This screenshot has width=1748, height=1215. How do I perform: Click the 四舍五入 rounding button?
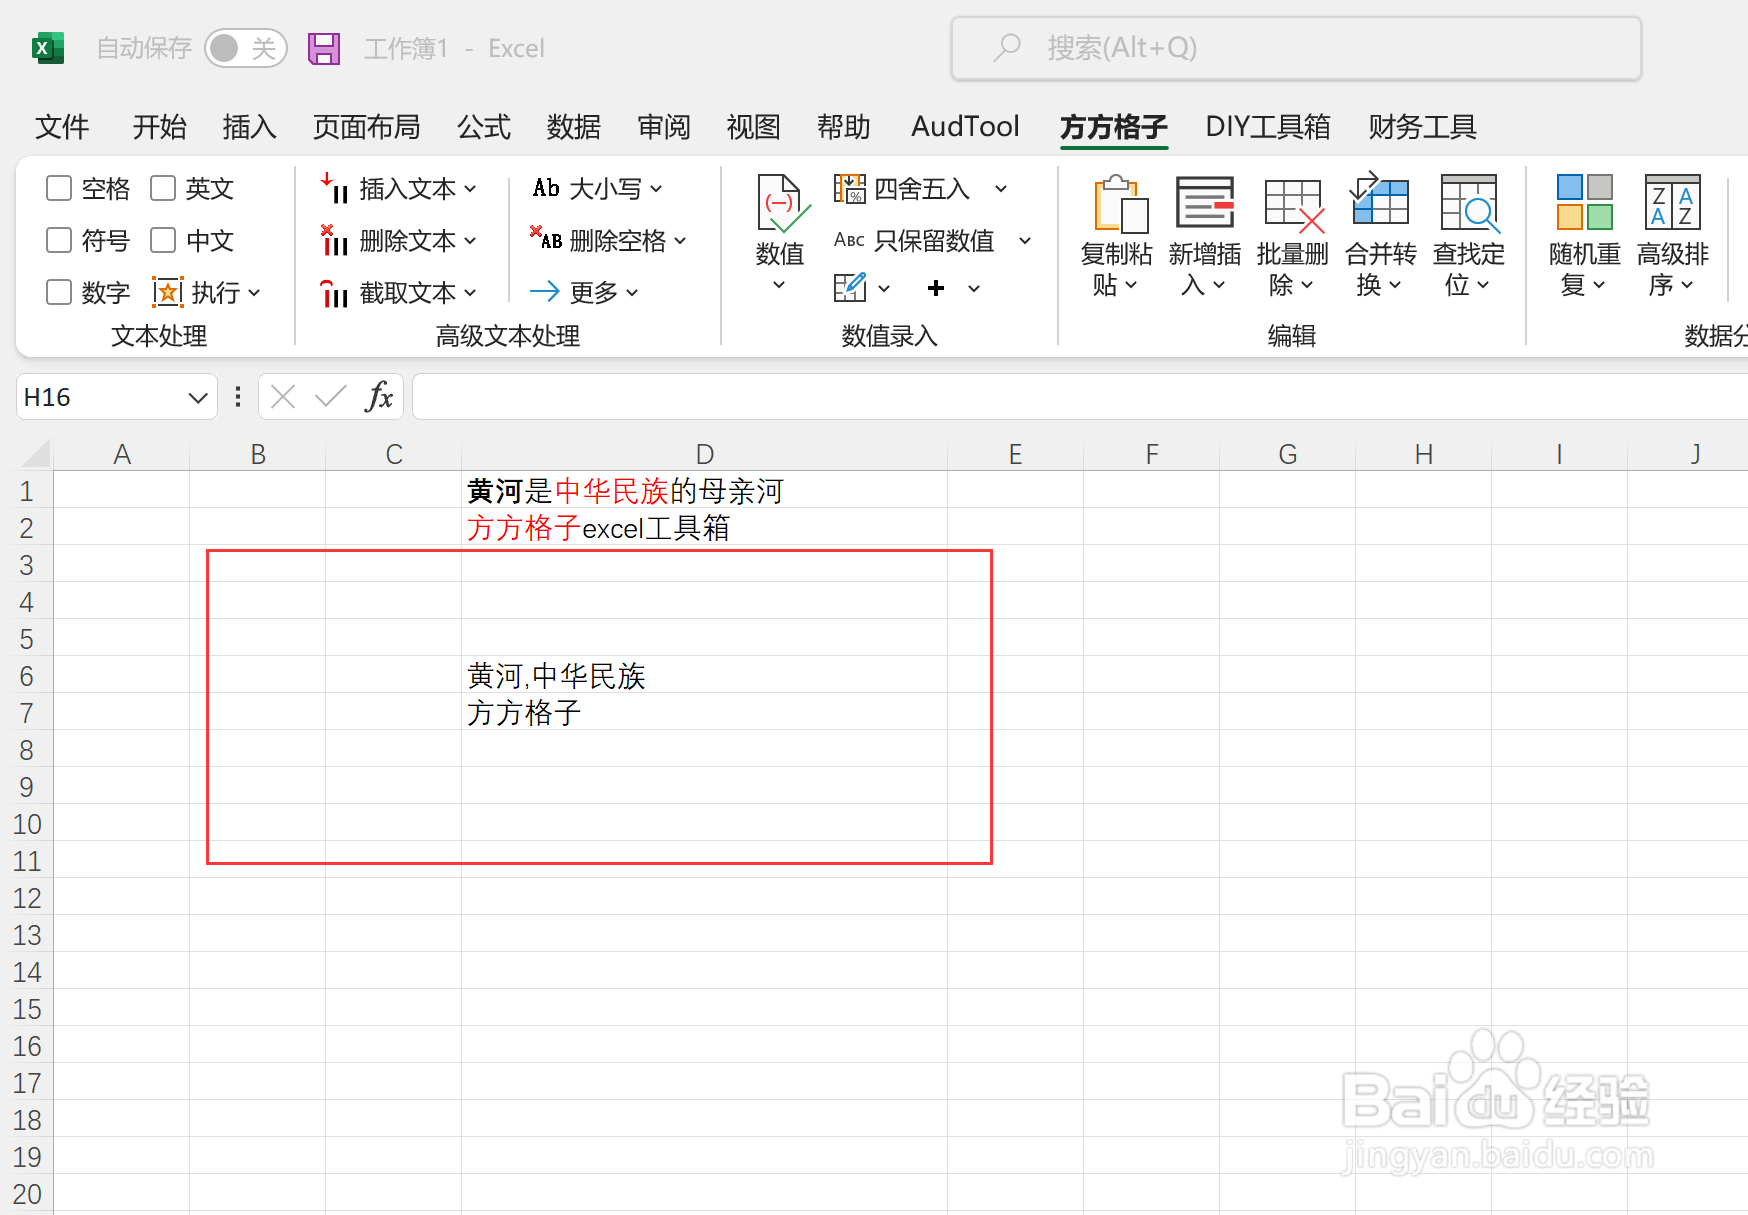(902, 188)
